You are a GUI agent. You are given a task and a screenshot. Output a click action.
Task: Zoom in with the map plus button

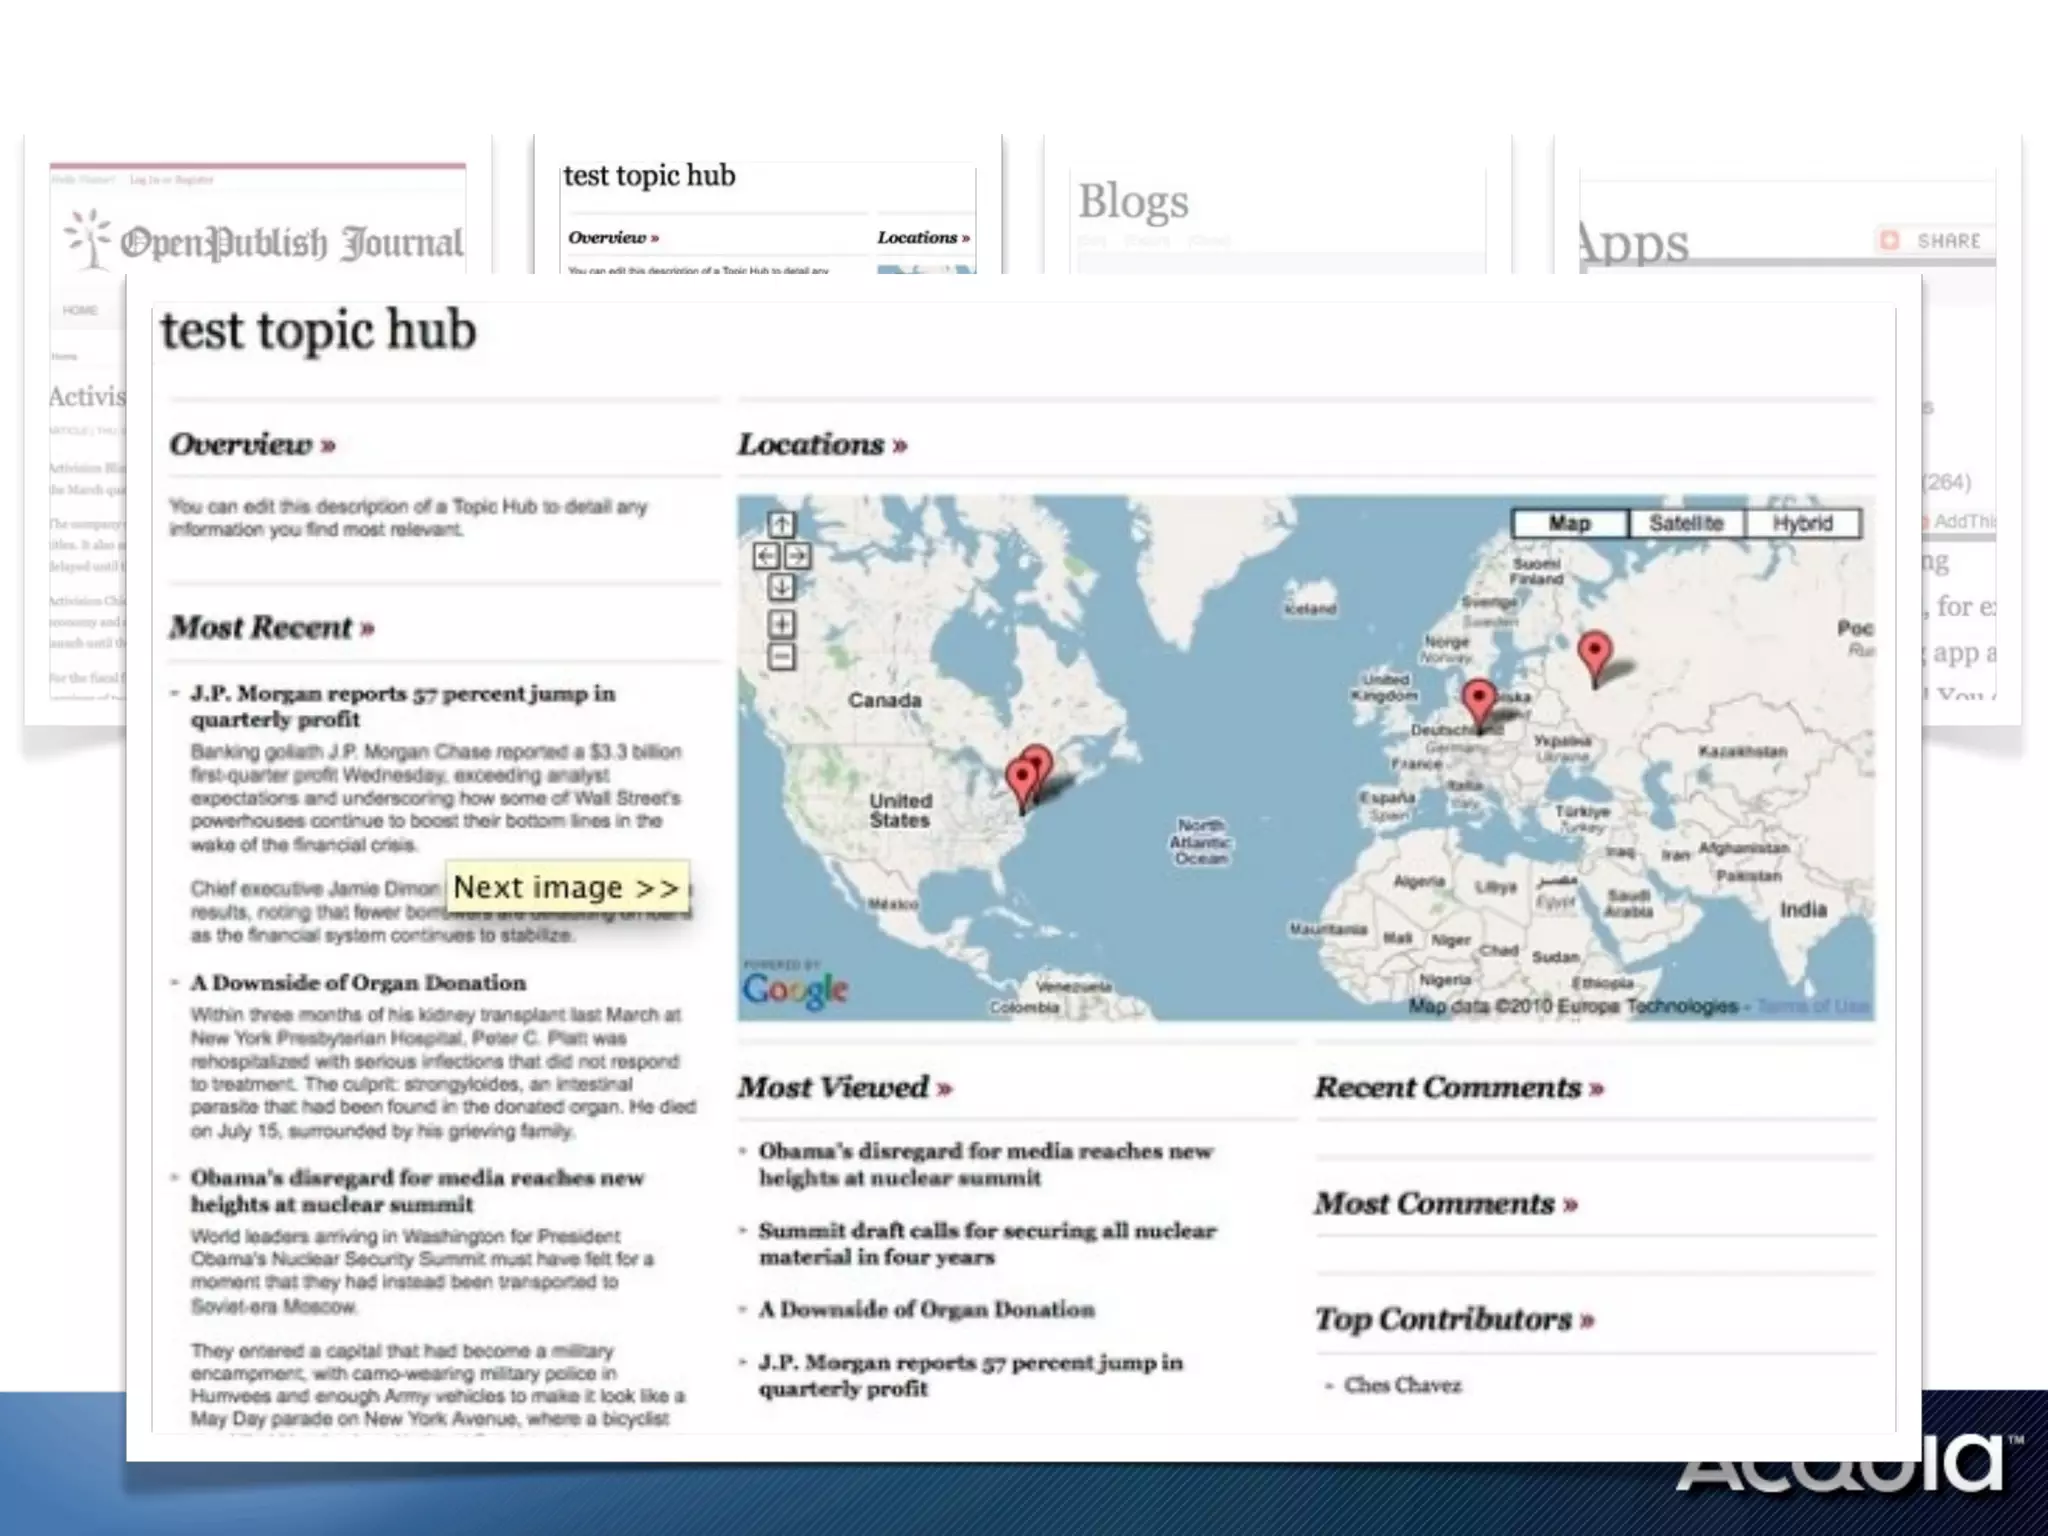pos(781,624)
